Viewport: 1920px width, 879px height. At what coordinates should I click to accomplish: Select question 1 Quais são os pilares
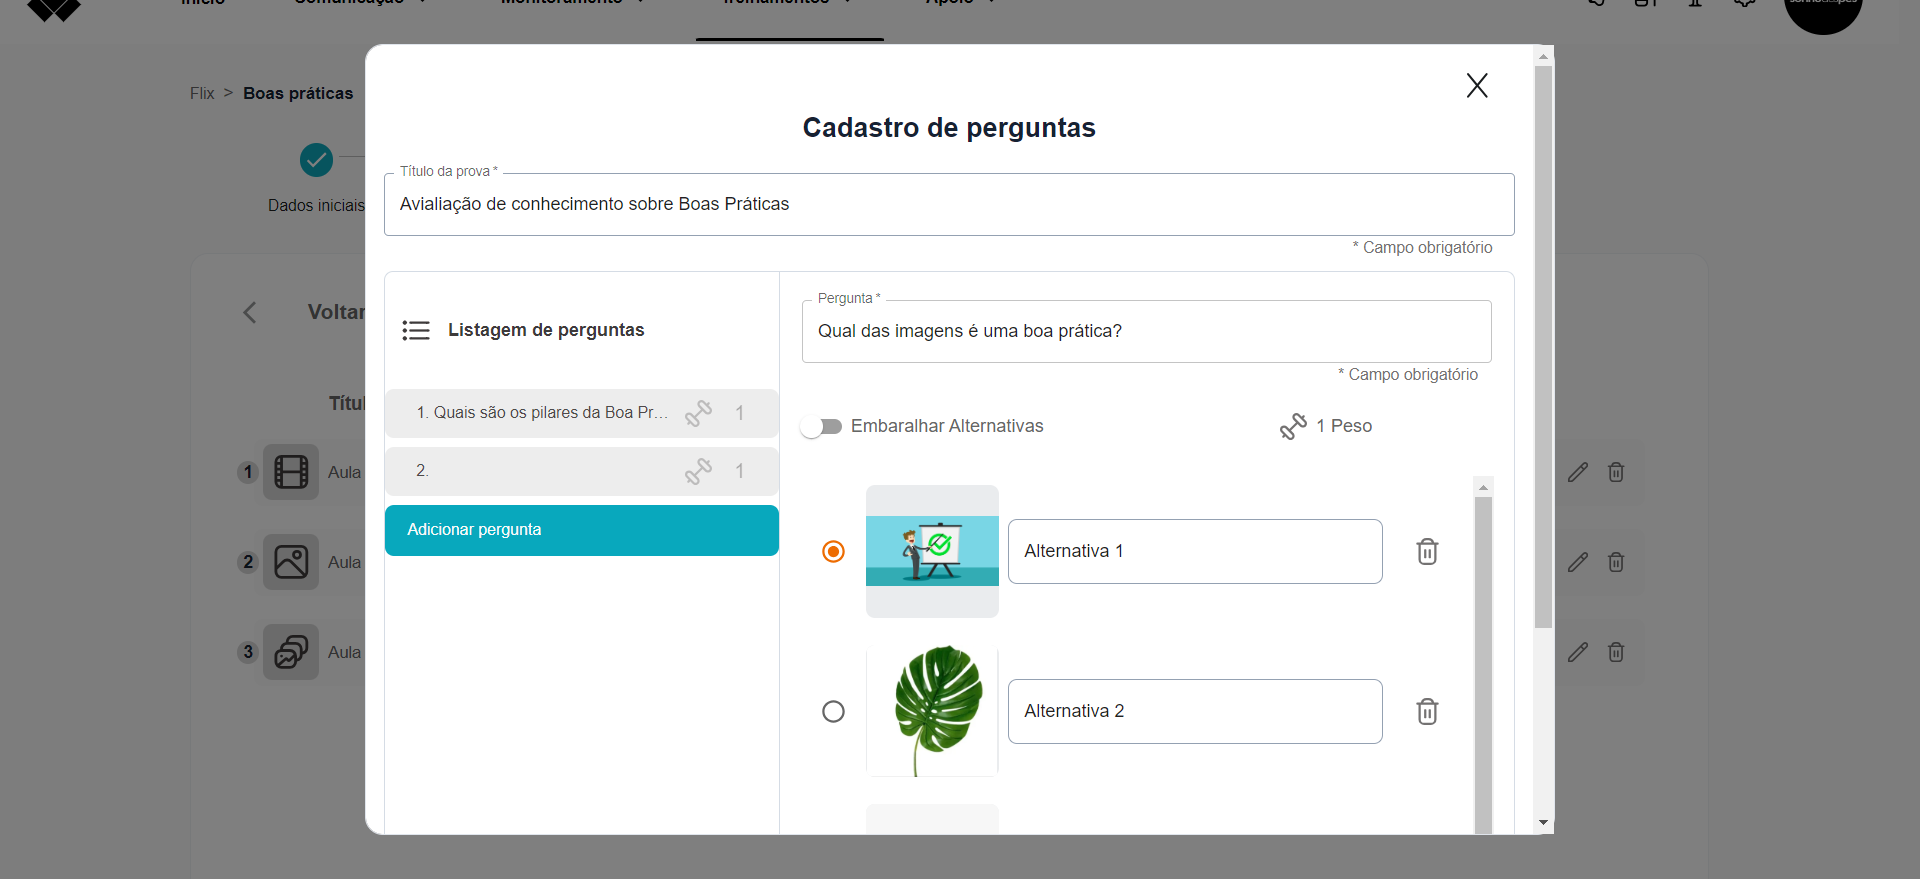pyautogui.click(x=582, y=413)
